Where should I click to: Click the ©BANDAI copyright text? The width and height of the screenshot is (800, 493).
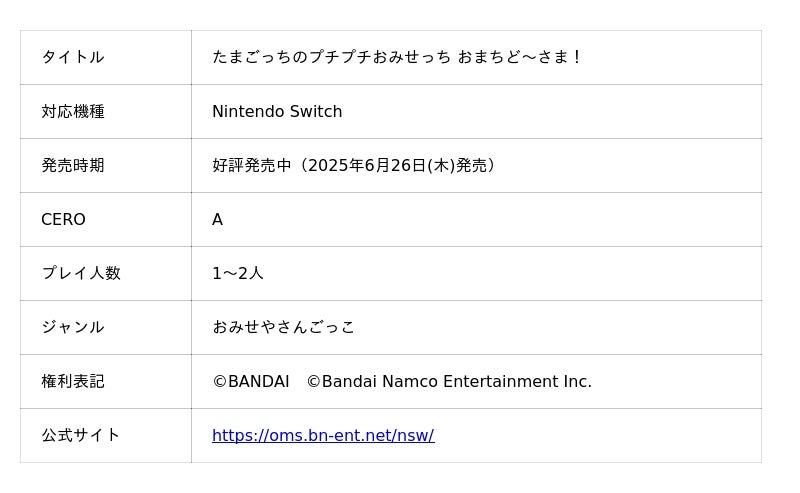click(250, 382)
